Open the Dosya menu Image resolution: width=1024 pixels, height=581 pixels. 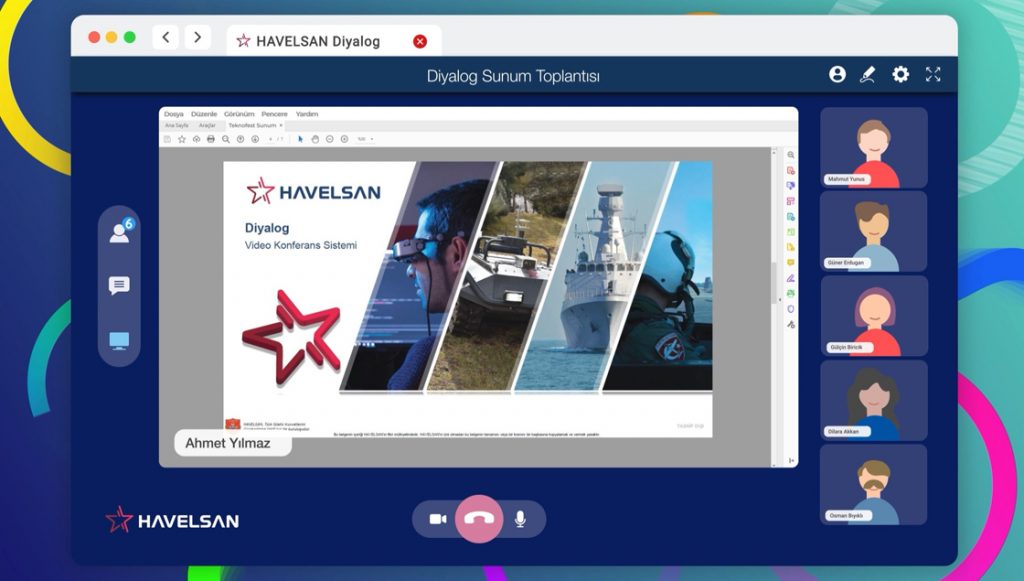coord(174,114)
